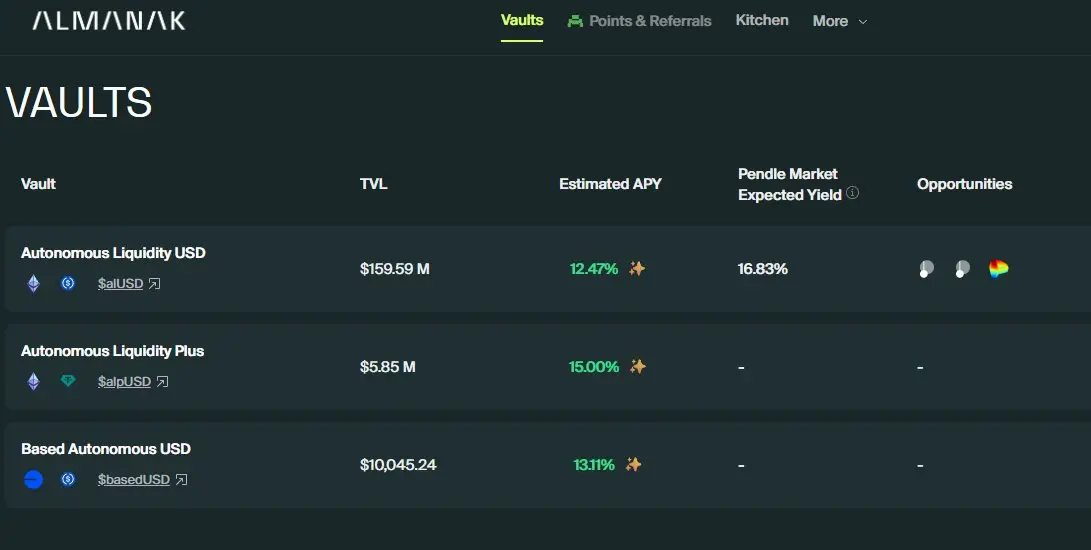Select the Autonomous Liquidity Plus vault name
Viewport: 1091px width, 550px height.
(112, 351)
